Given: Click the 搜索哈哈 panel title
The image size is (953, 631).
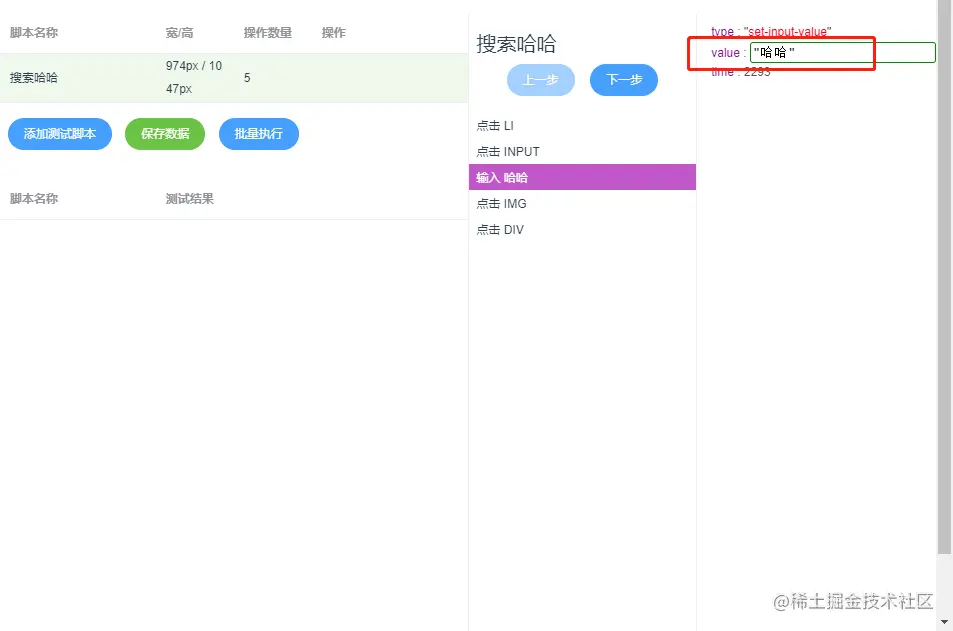Looking at the screenshot, I should pyautogui.click(x=515, y=43).
